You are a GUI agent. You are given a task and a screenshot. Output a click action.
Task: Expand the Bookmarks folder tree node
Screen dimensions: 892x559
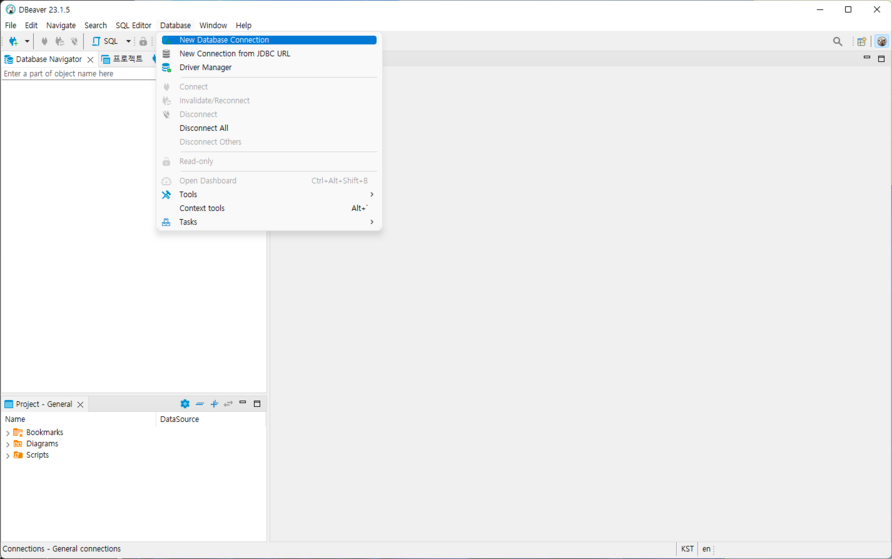pos(8,433)
